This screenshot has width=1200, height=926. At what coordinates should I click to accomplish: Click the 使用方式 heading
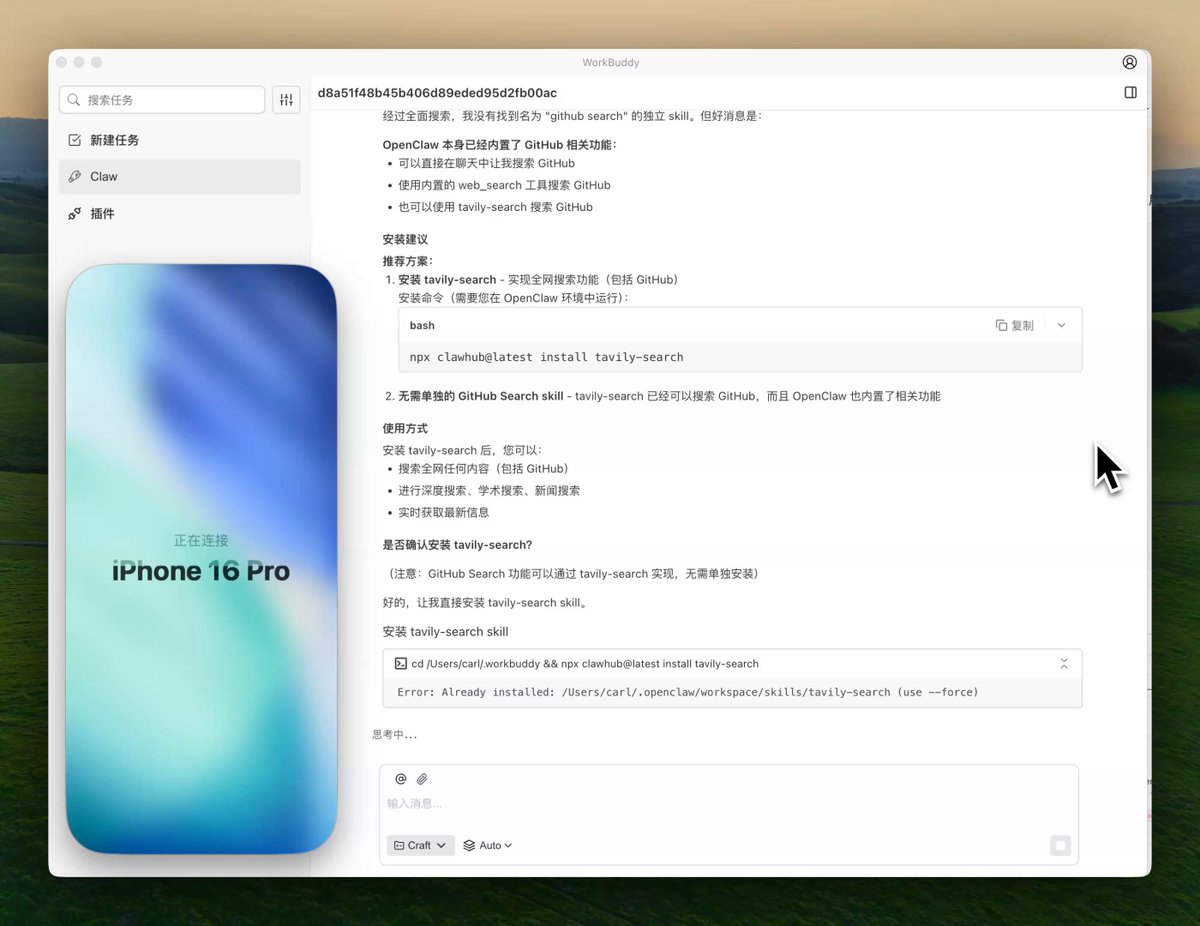[405, 428]
